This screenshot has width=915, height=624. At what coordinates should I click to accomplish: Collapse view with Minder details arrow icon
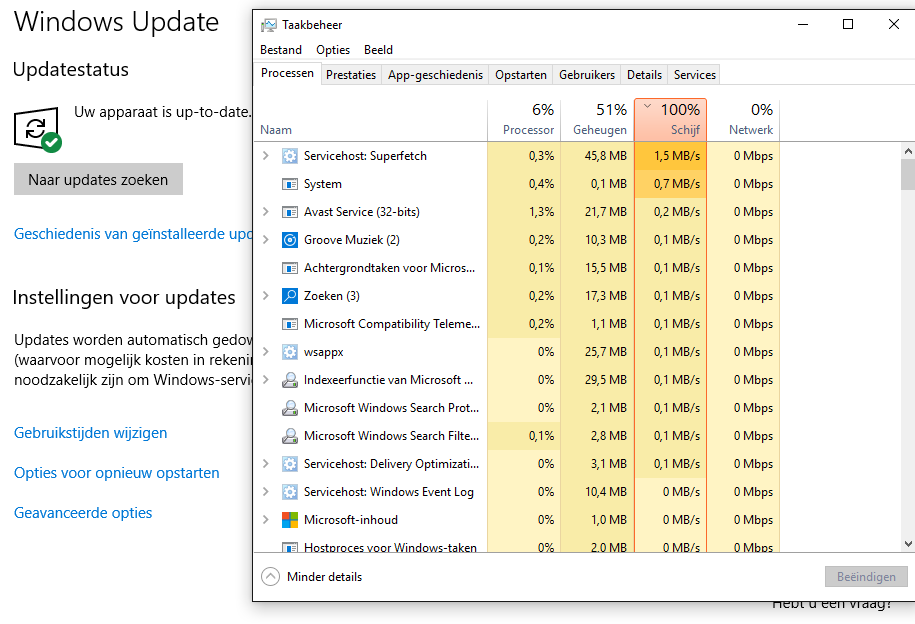(270, 577)
